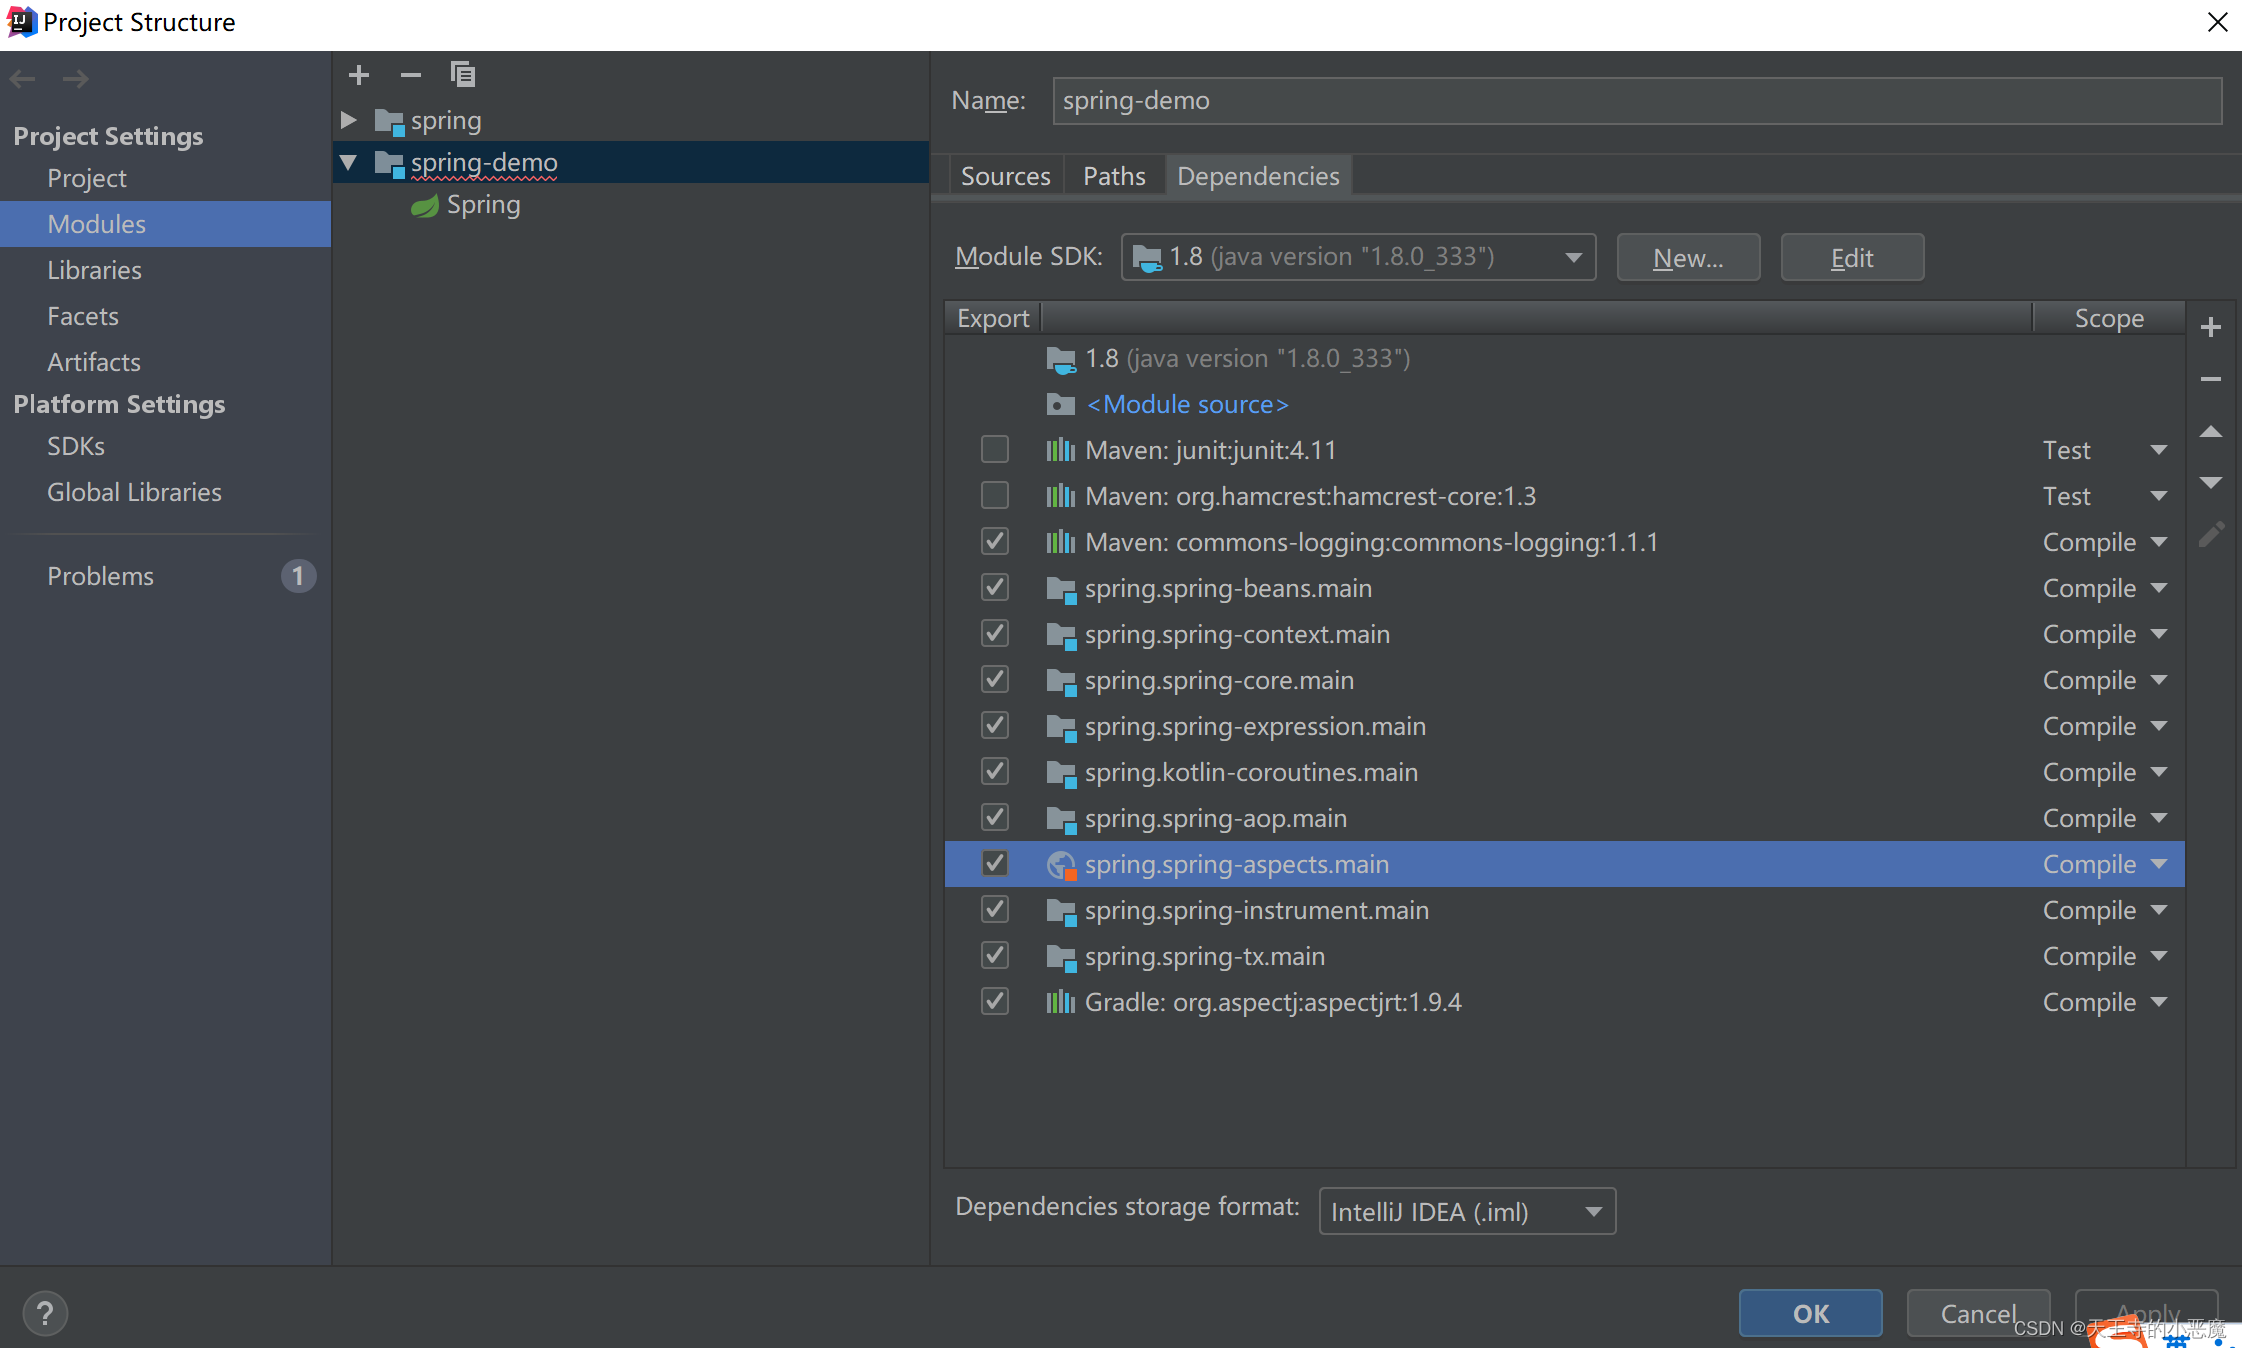Move dependency down with arrow icon
The image size is (2242, 1348).
(x=2211, y=483)
